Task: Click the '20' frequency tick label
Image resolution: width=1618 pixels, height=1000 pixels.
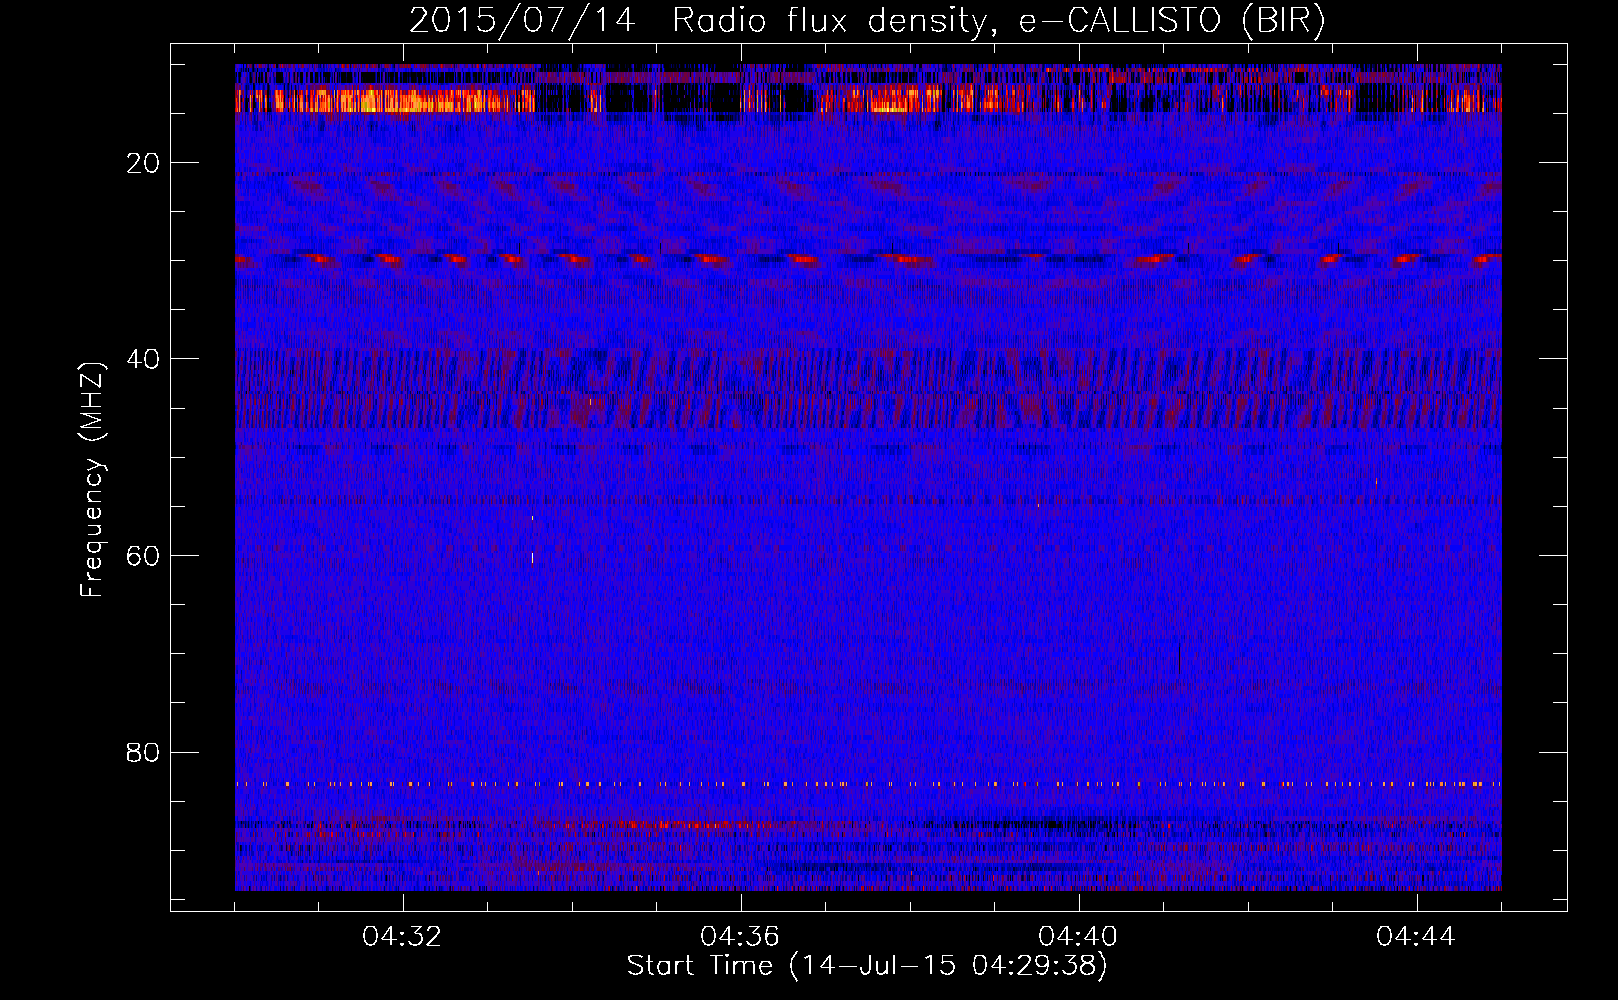Action: [144, 163]
